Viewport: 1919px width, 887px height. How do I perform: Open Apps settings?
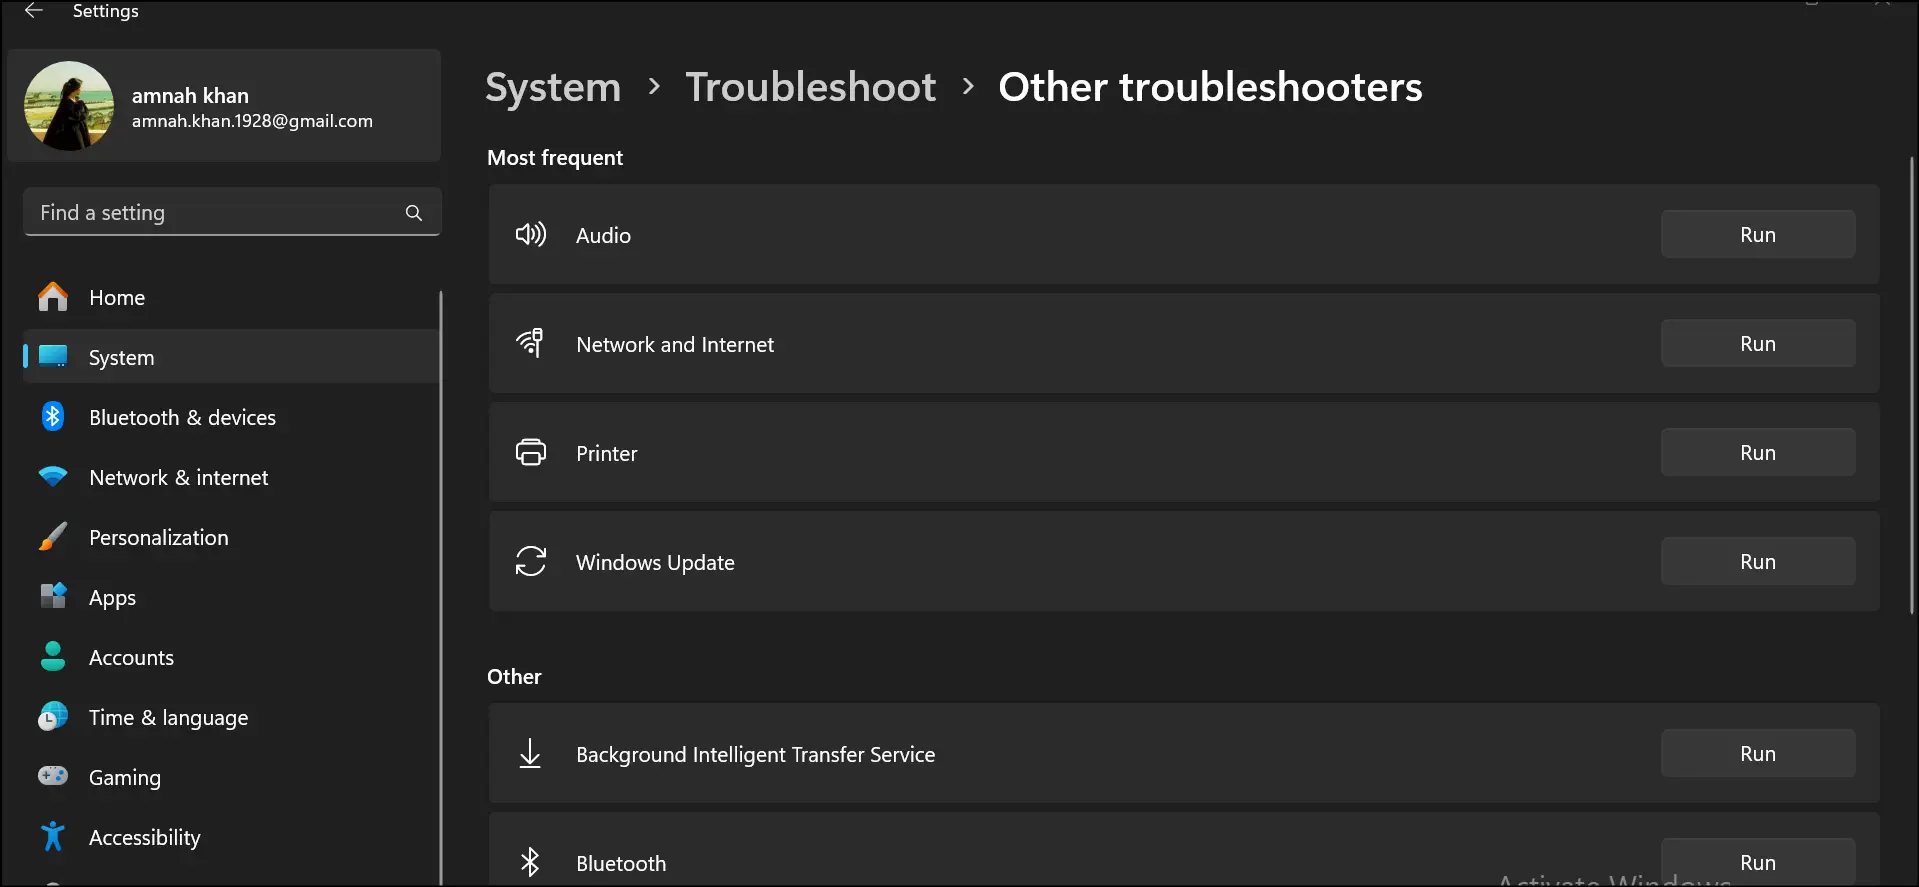click(231, 597)
